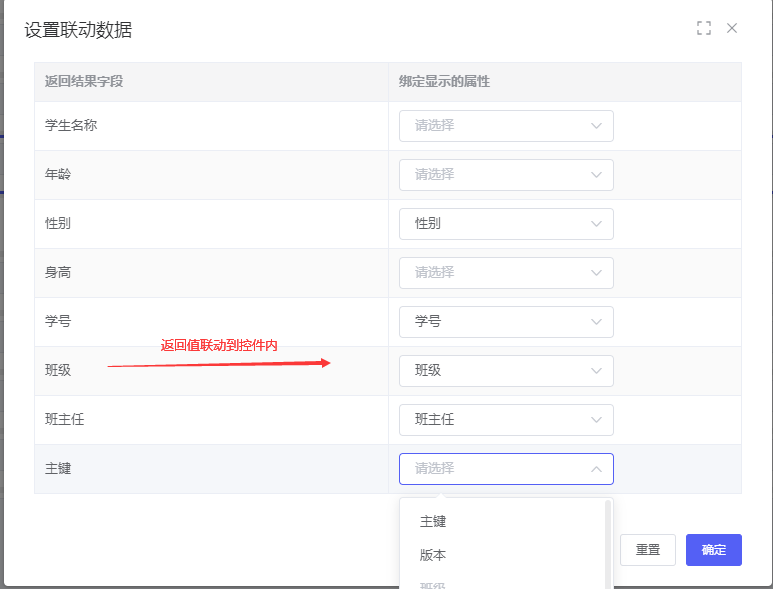This screenshot has height=589, width=773.
Task: Close the 设置联动数据 dialog
Action: tap(732, 28)
